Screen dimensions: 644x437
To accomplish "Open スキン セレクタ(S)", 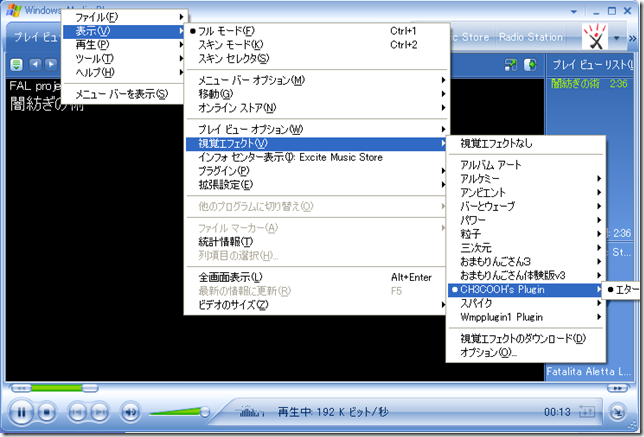I will (x=316, y=59).
